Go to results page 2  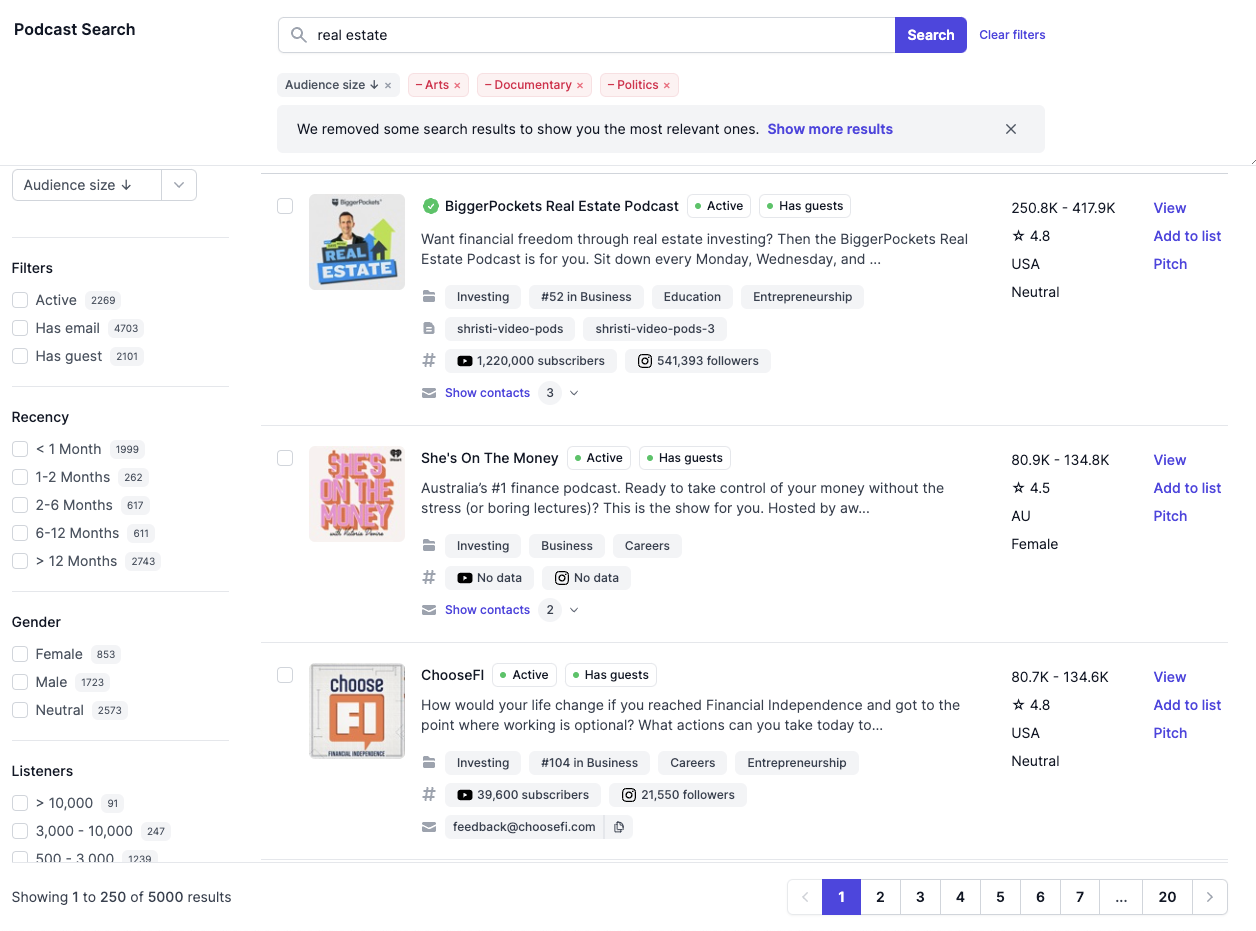tap(880, 897)
